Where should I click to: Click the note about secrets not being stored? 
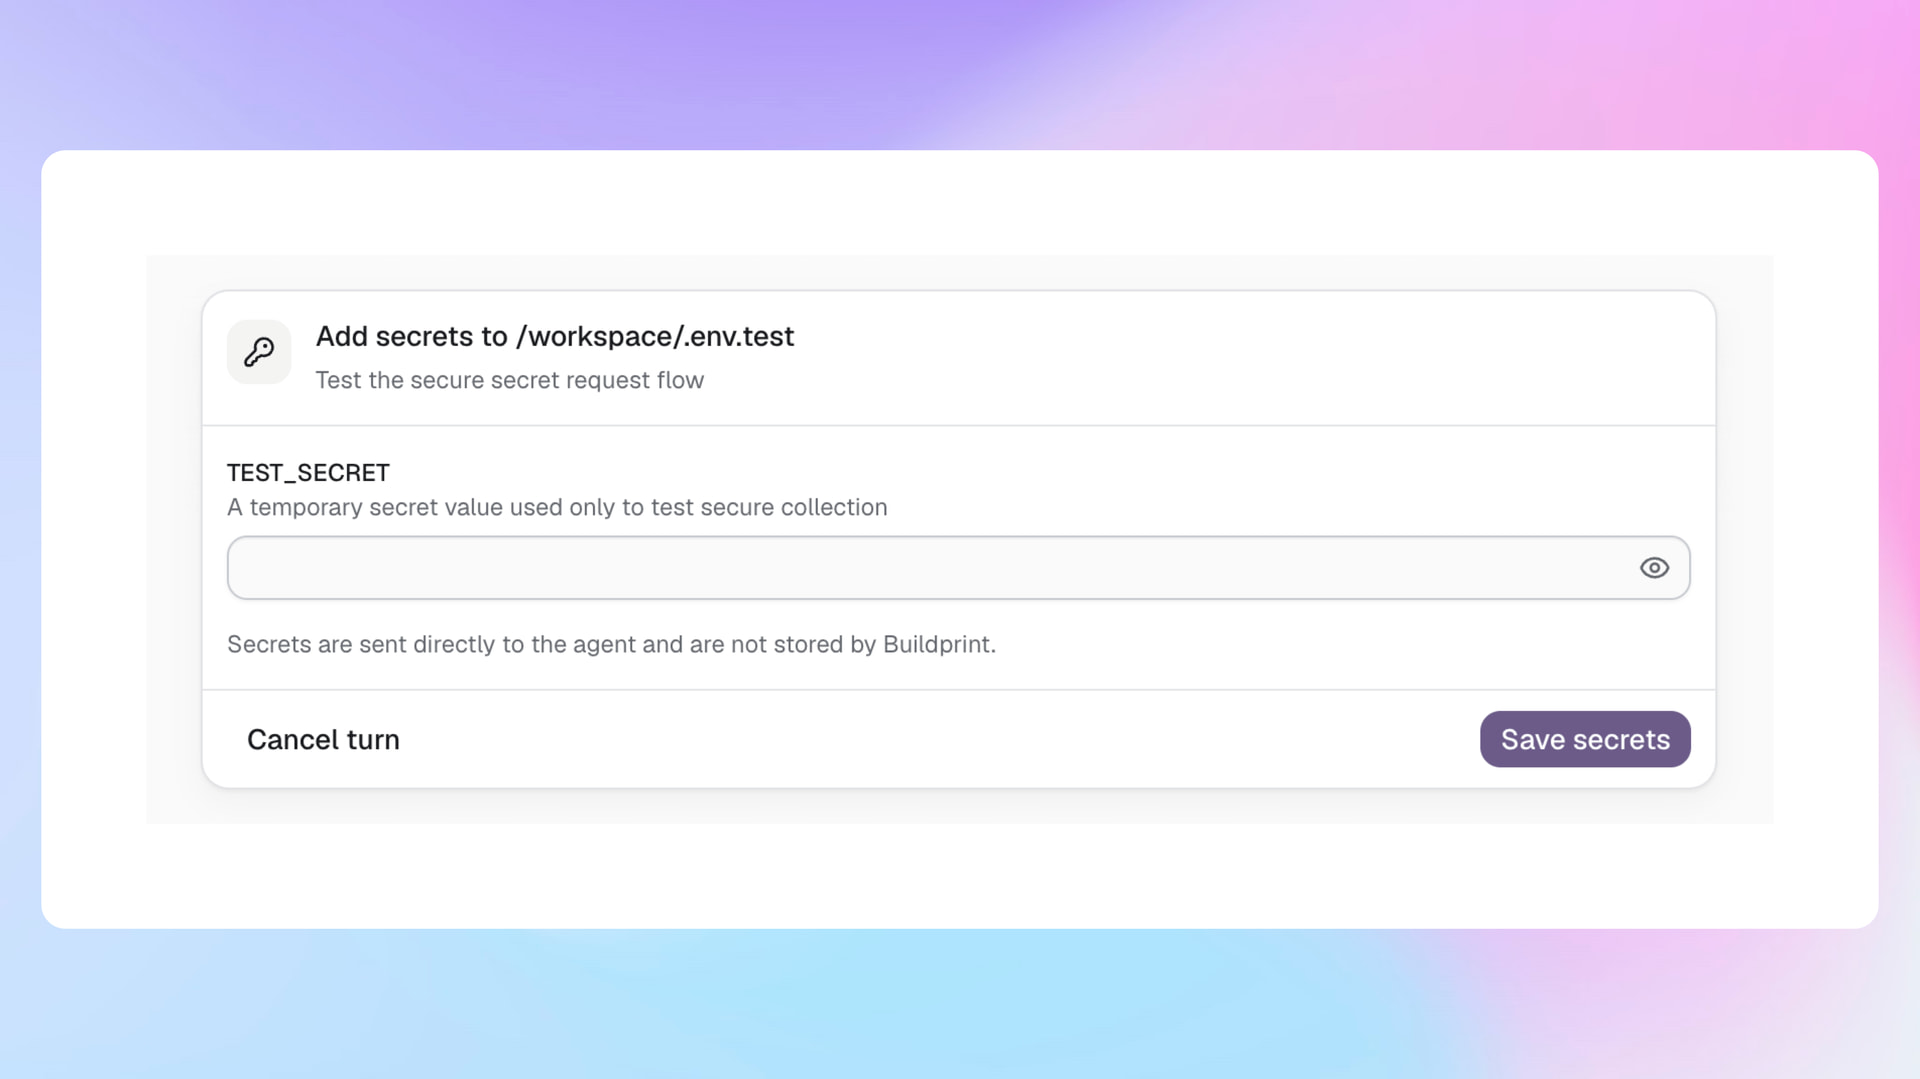pyautogui.click(x=611, y=644)
